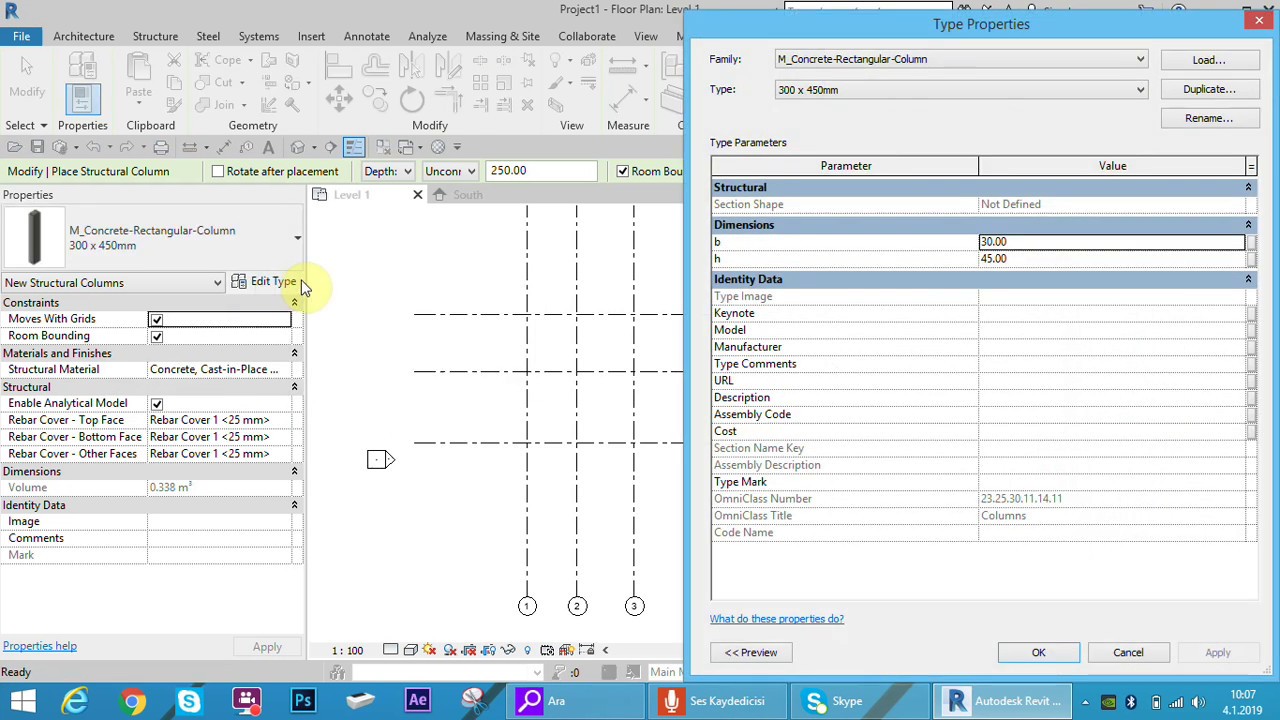Click the Duplicate... button
Screen dimensions: 1280x720
click(x=1208, y=89)
